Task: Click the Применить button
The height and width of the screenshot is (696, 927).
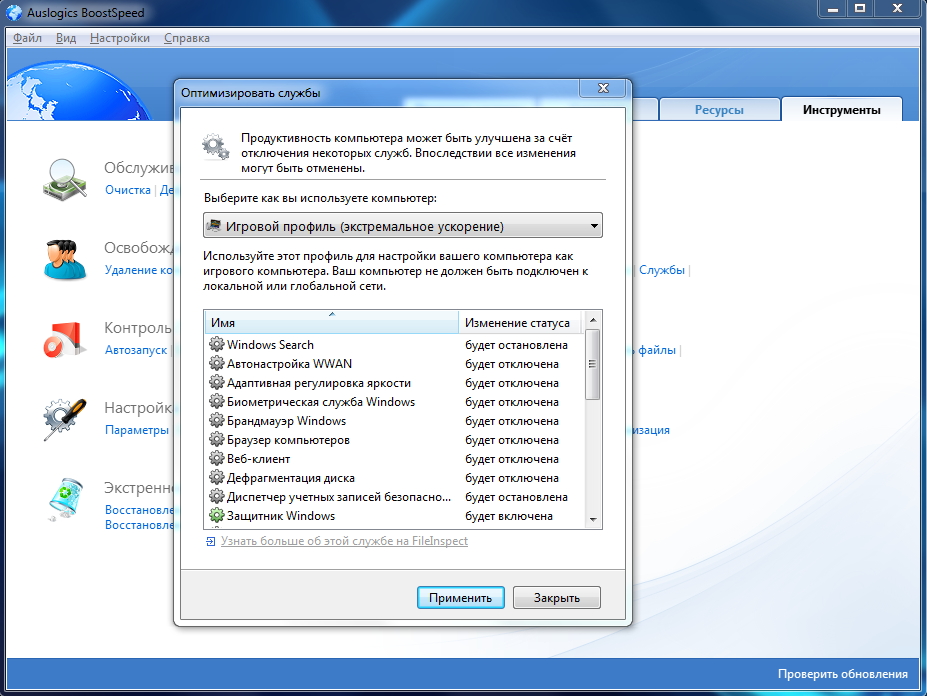Action: (x=461, y=597)
